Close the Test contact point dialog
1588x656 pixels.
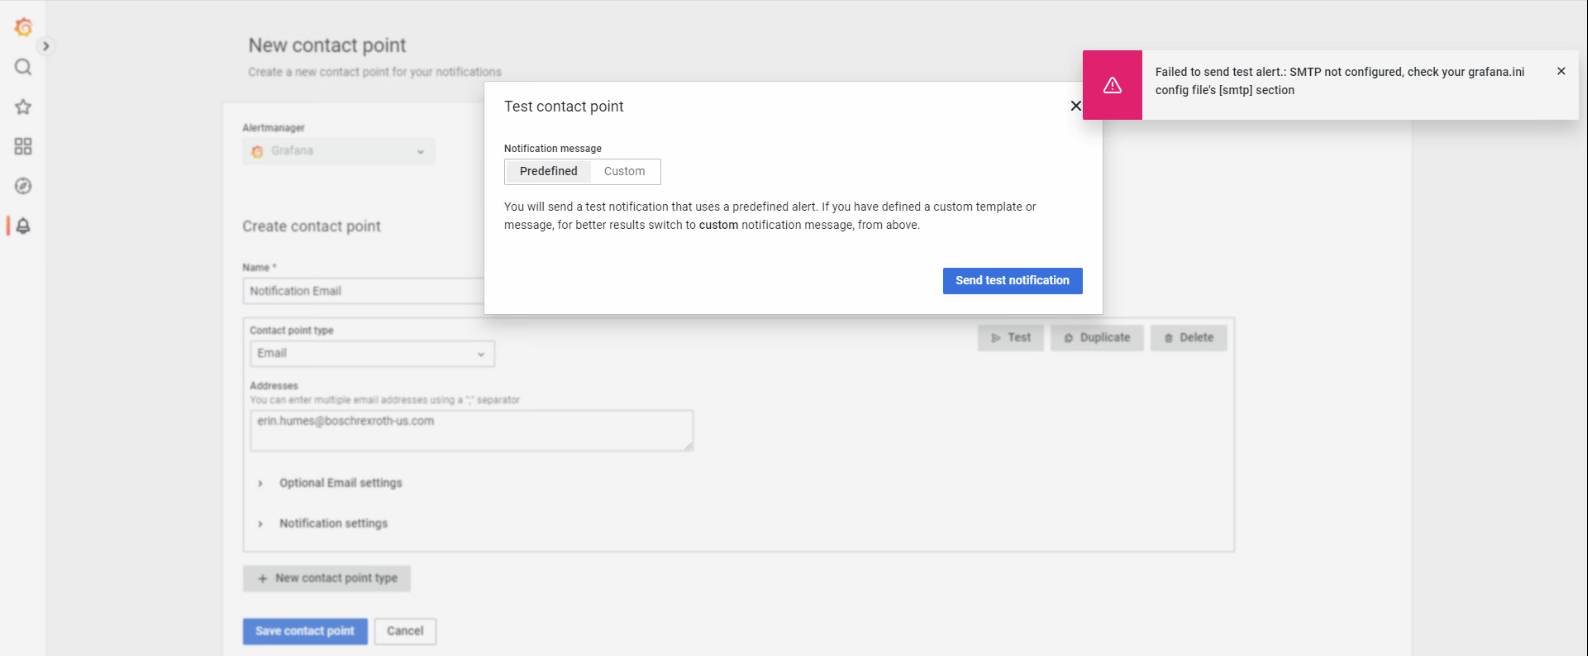click(x=1075, y=106)
